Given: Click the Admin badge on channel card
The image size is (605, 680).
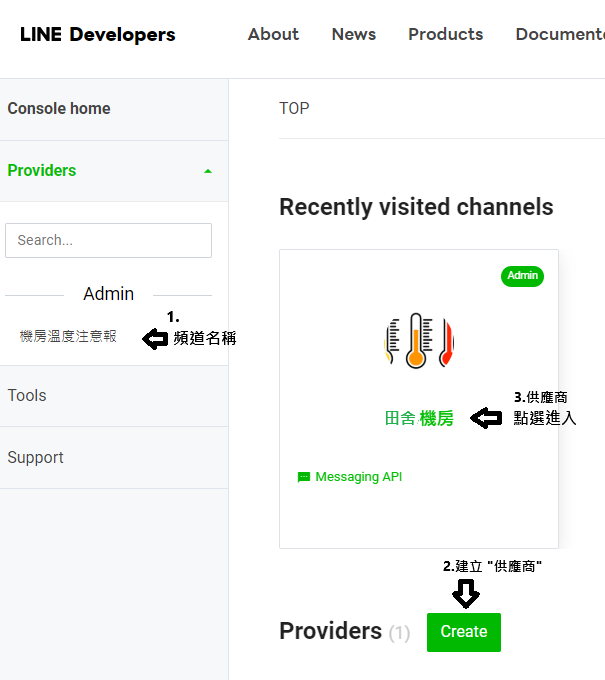Looking at the screenshot, I should [x=522, y=276].
